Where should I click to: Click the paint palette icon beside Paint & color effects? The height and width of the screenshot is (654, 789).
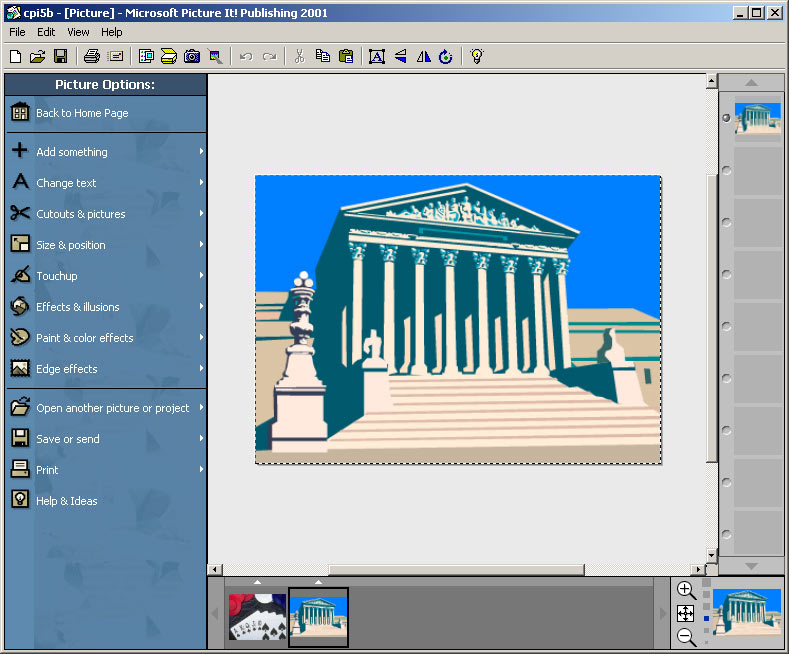click(x=20, y=337)
